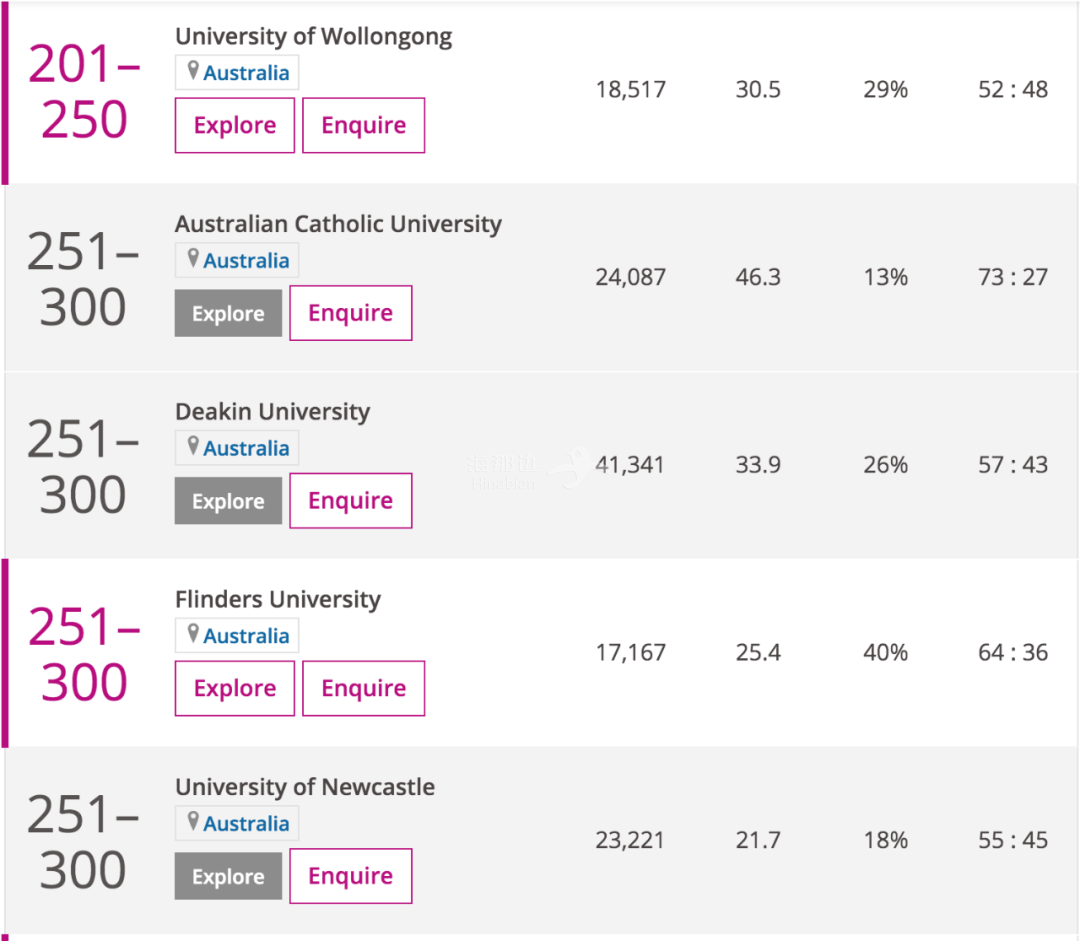Click Explore for University of Newcastle
1080x941 pixels.
228,876
